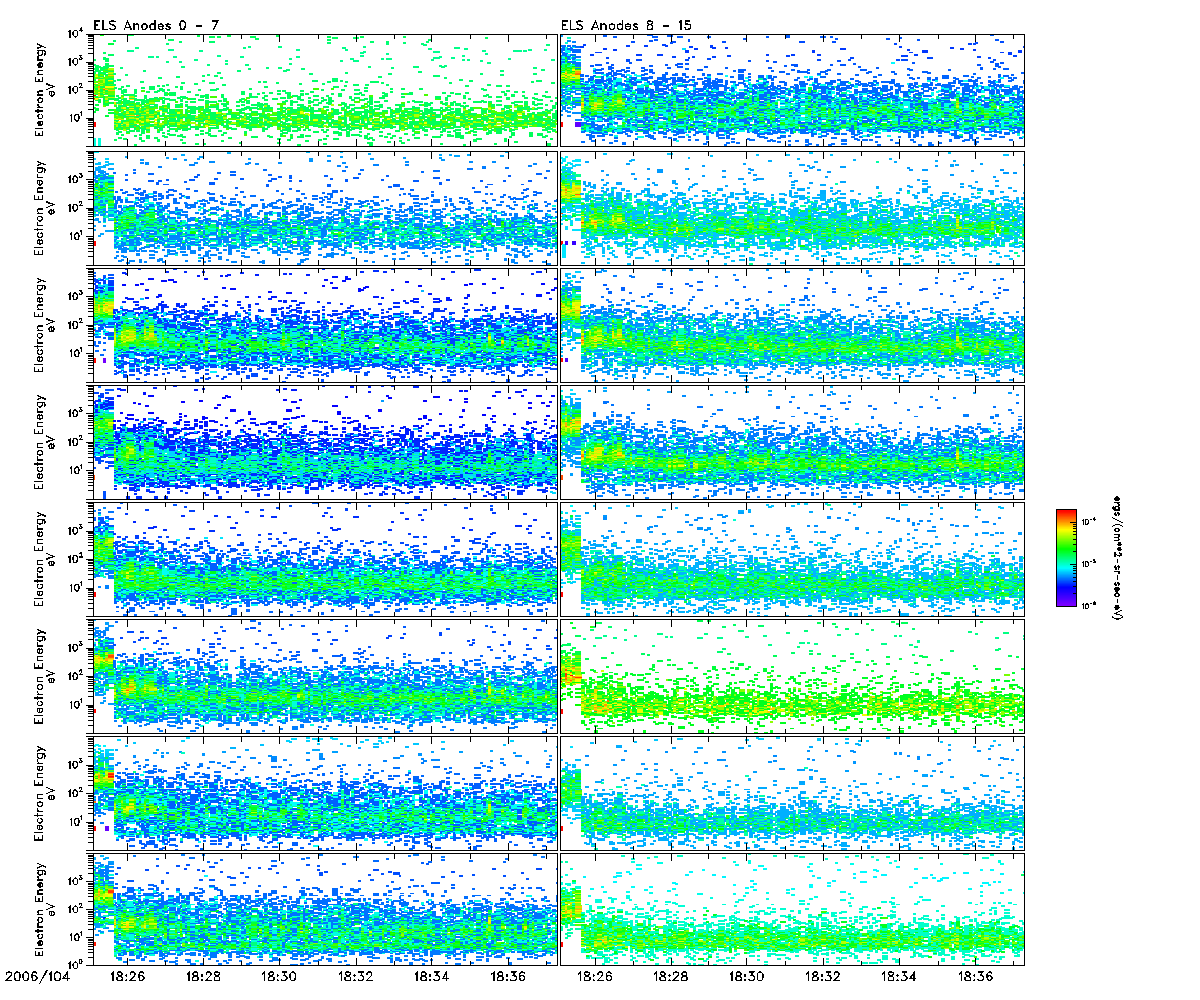1200x1000 pixels.
Task: Select the fourth-row spectrogram in the Anodes 8 - 15 column
Action: [792, 441]
